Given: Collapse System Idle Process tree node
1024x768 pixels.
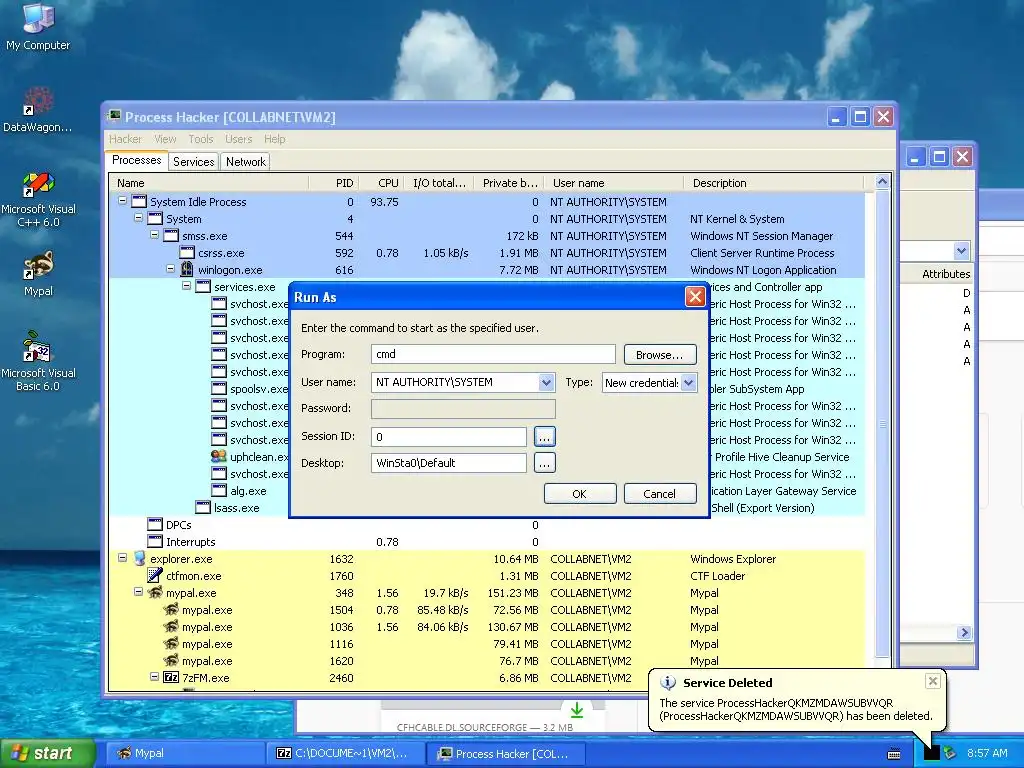Looking at the screenshot, I should pos(123,201).
